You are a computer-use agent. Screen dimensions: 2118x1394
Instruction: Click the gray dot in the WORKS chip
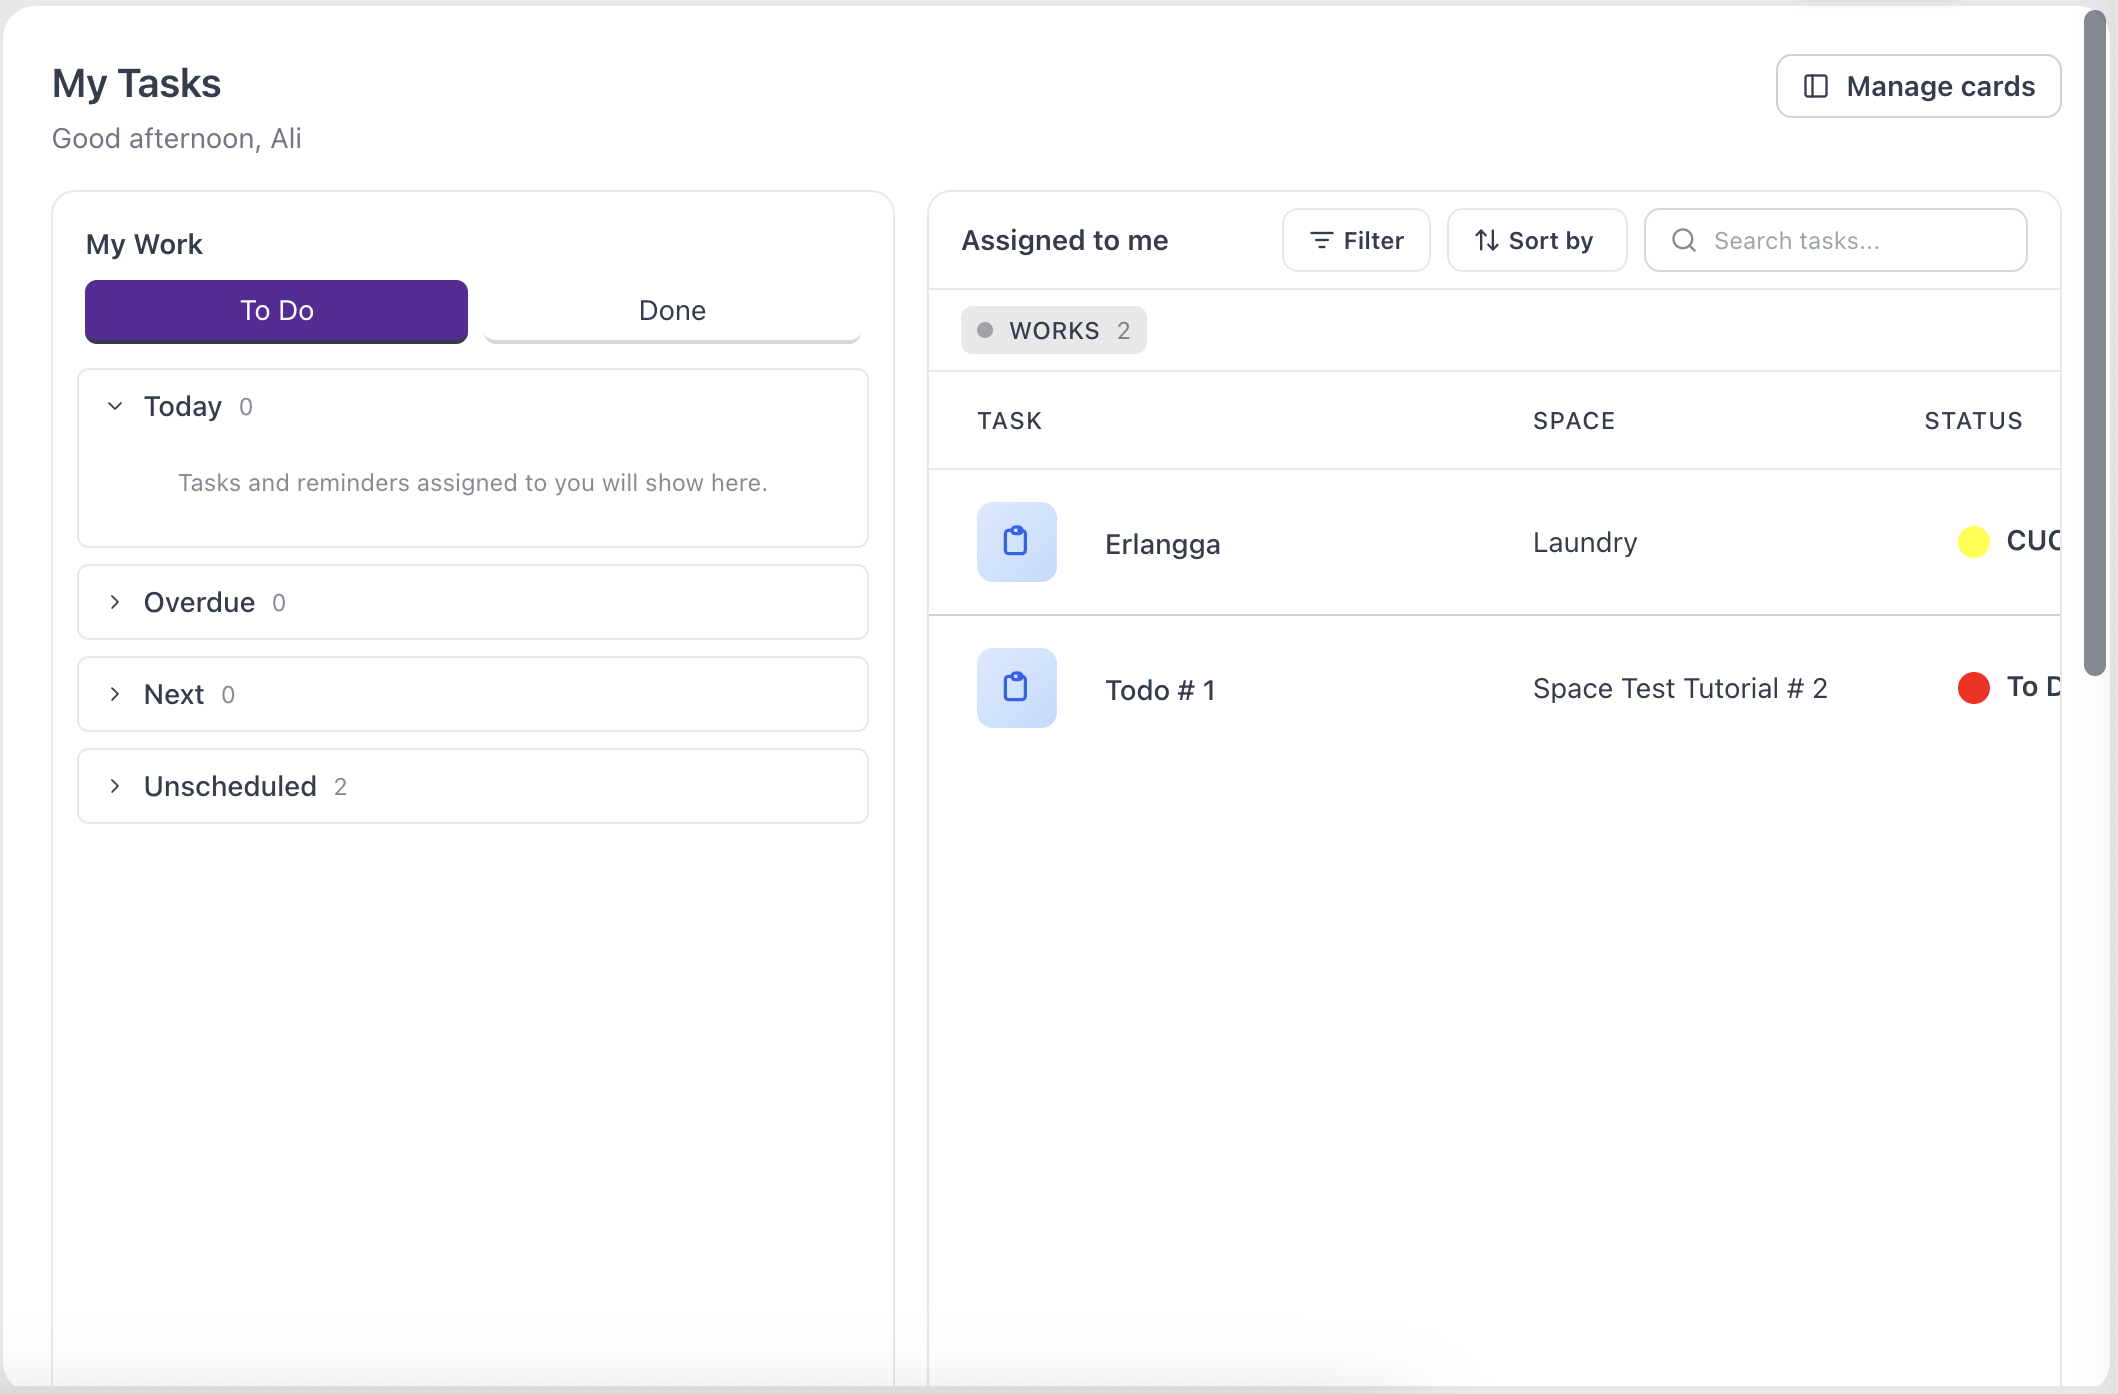985,330
